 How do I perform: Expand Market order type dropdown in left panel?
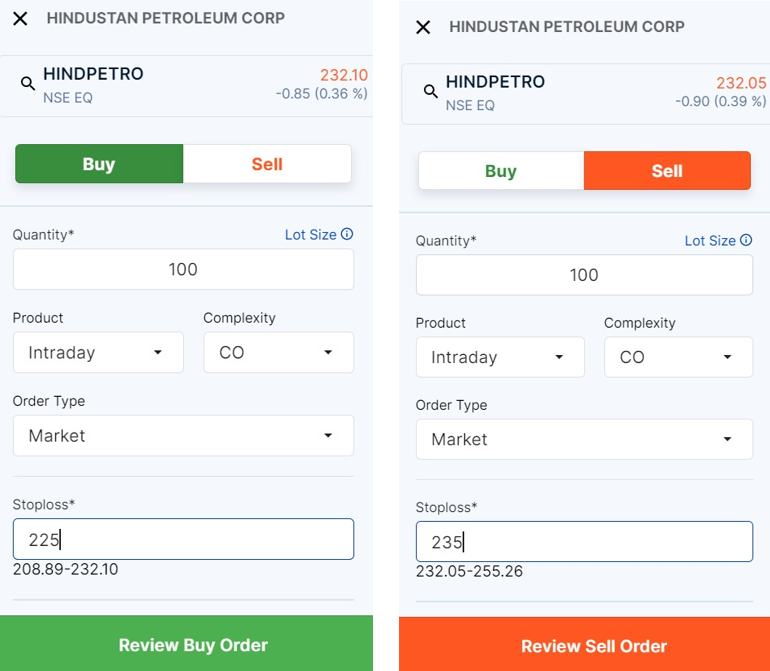click(183, 435)
